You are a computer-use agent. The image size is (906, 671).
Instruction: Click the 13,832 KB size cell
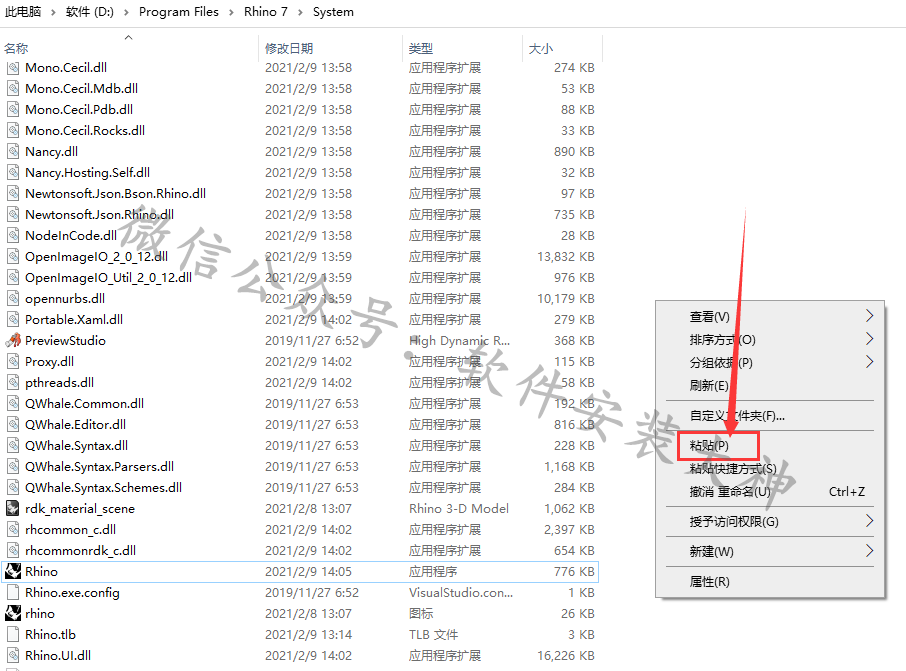click(566, 257)
